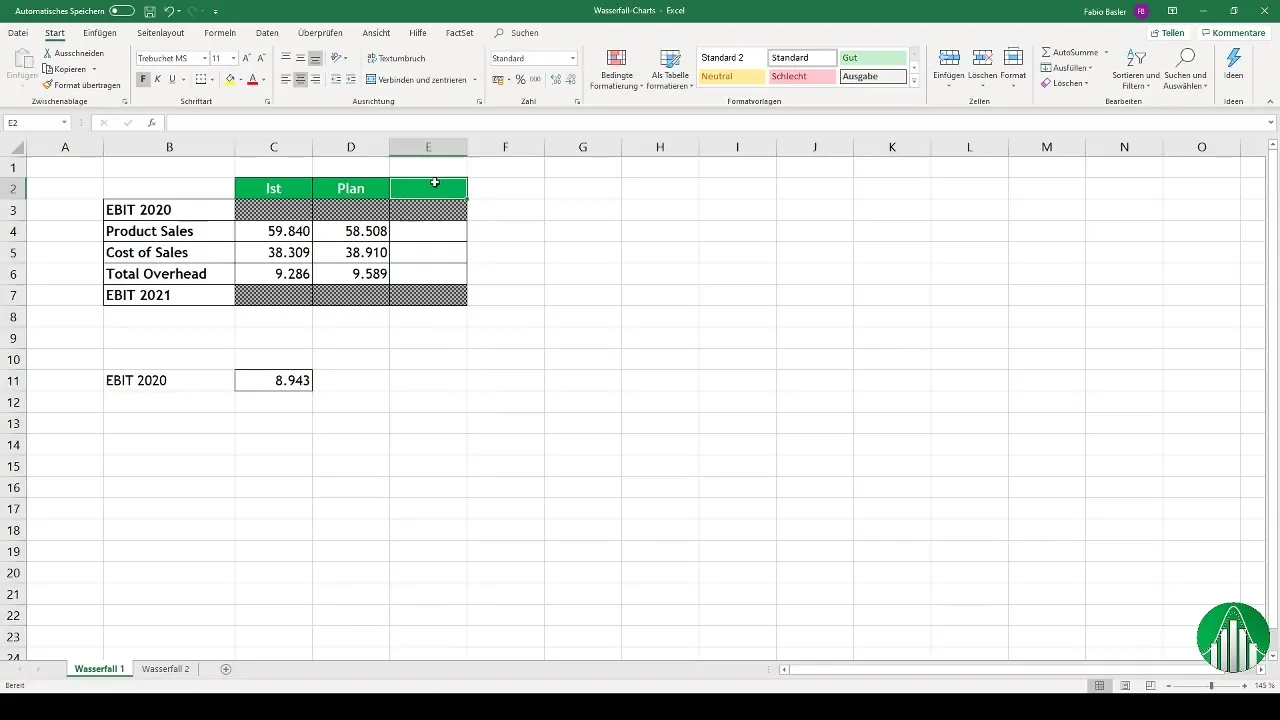Toggle the Automatisches Speichern switch
The image size is (1280, 720).
[x=121, y=10]
